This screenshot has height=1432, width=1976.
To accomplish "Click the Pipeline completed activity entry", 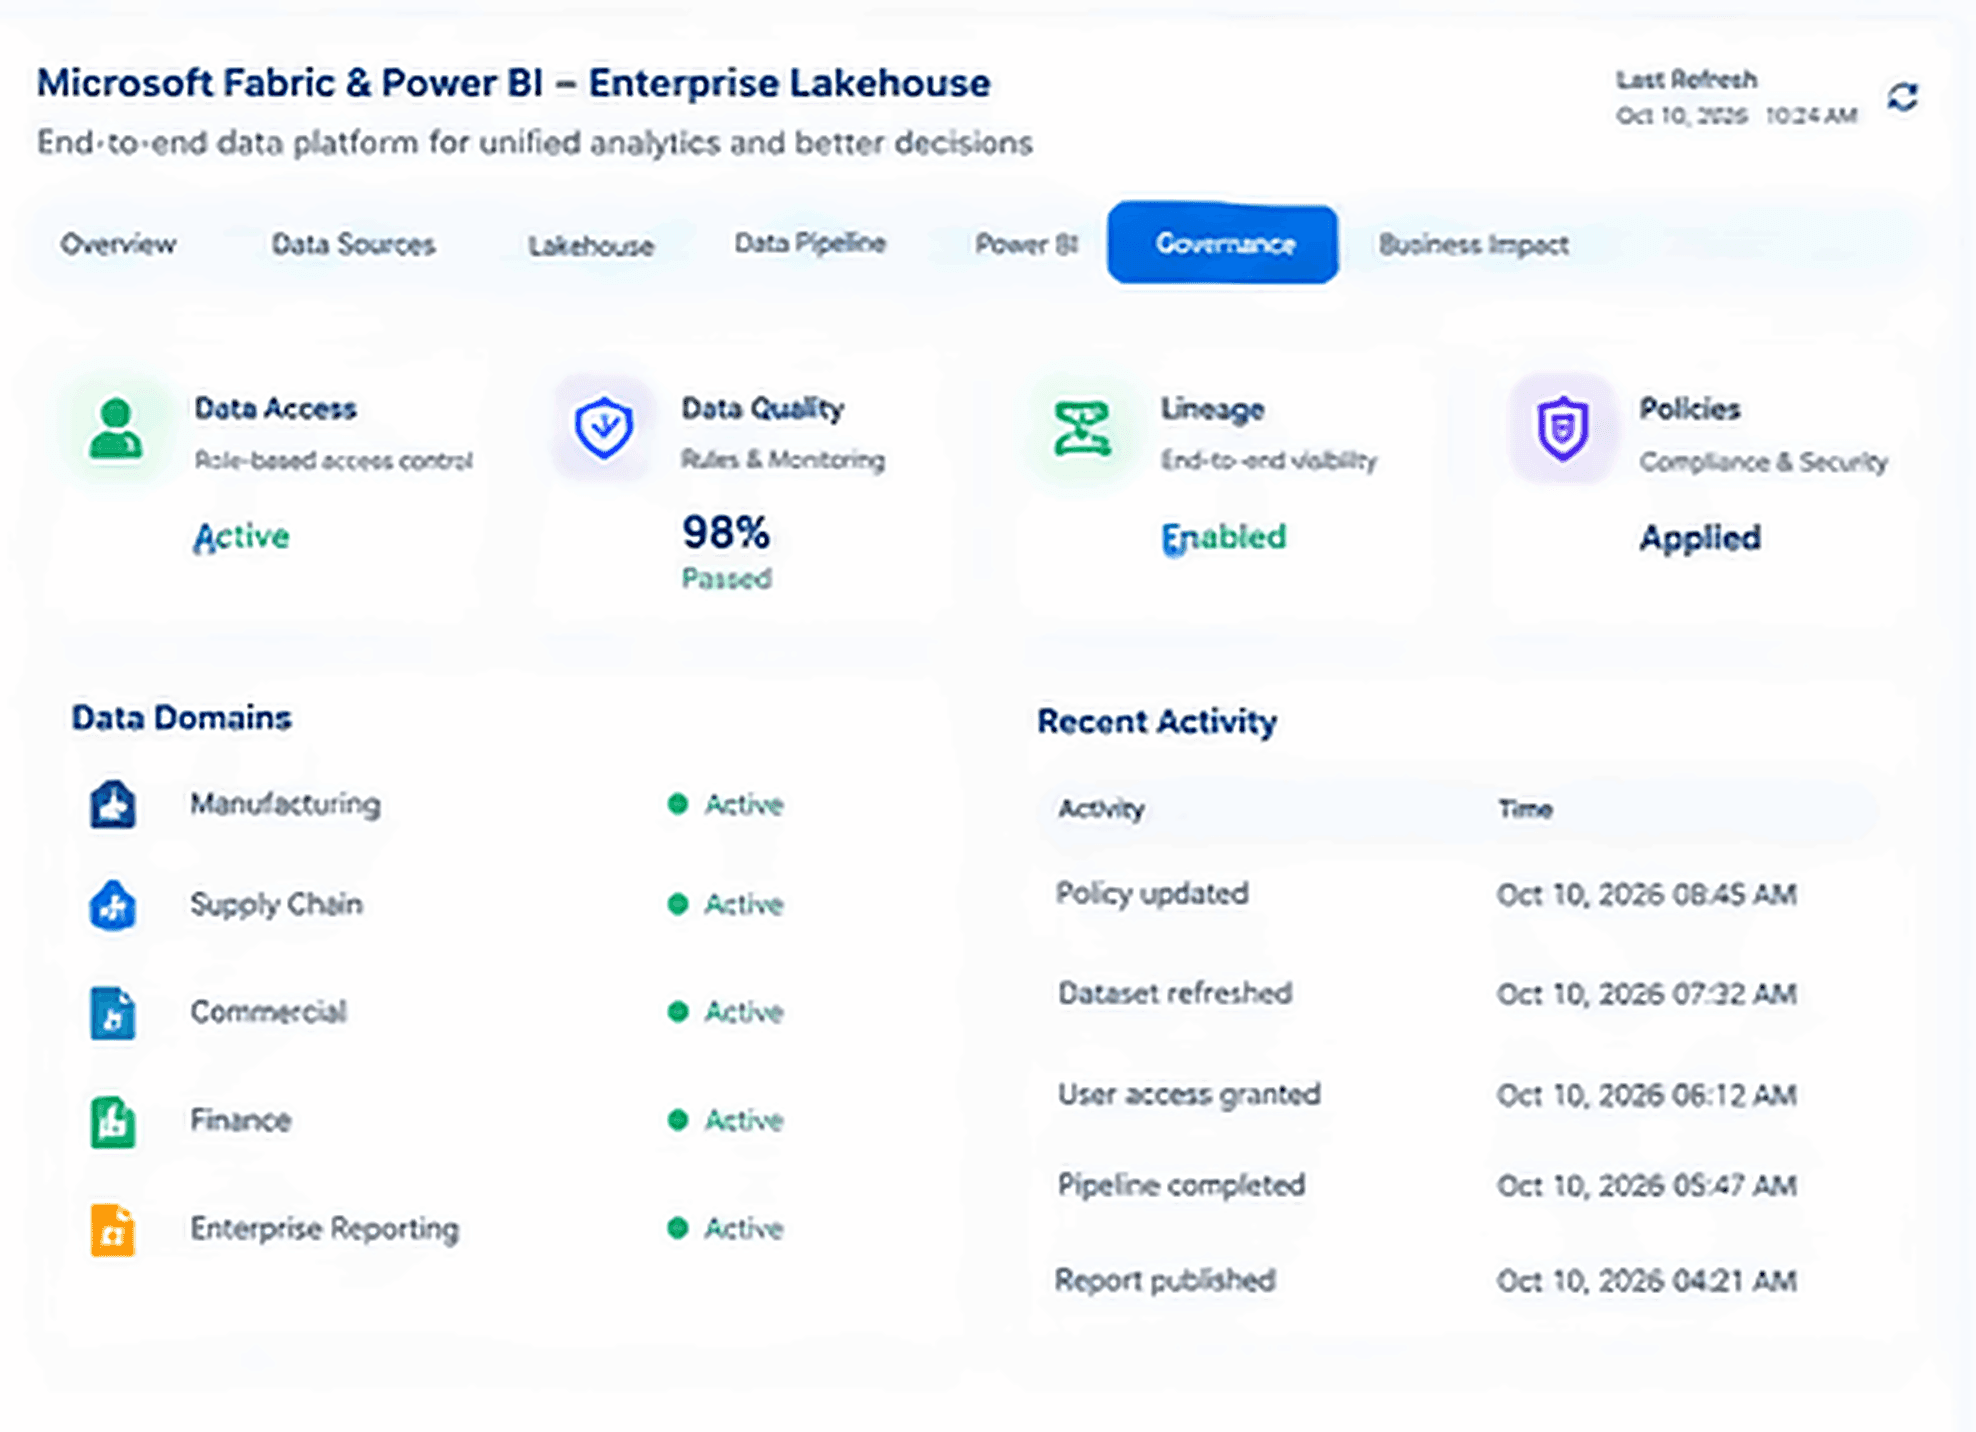I will tap(1181, 1185).
